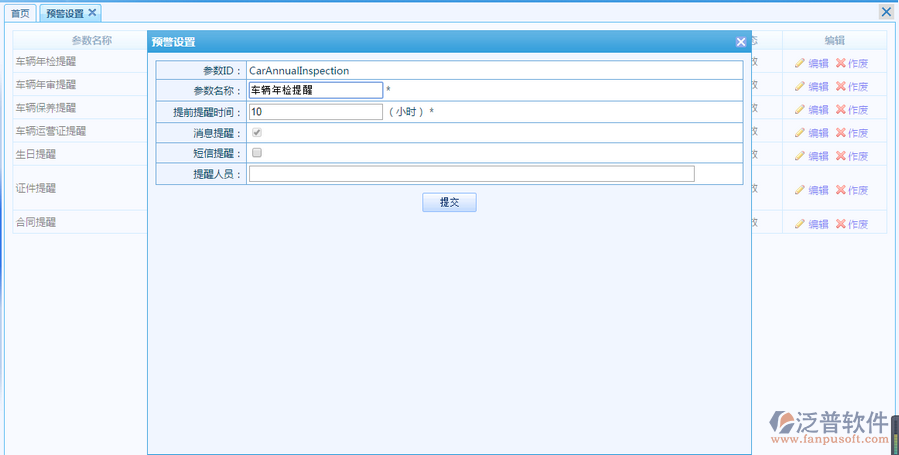This screenshot has height=455, width=899.
Task: Click the 提前提醒时间 hours input
Action: tap(316, 112)
